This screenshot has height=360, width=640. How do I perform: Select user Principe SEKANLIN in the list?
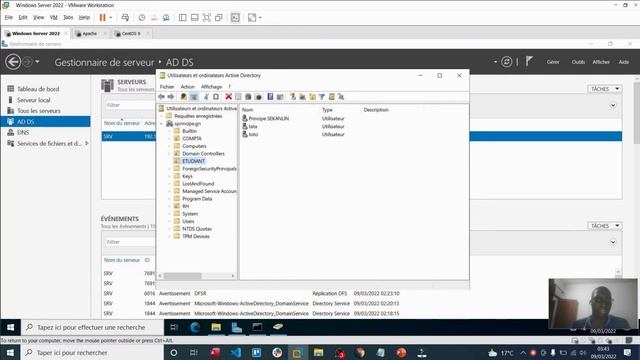click(x=269, y=118)
